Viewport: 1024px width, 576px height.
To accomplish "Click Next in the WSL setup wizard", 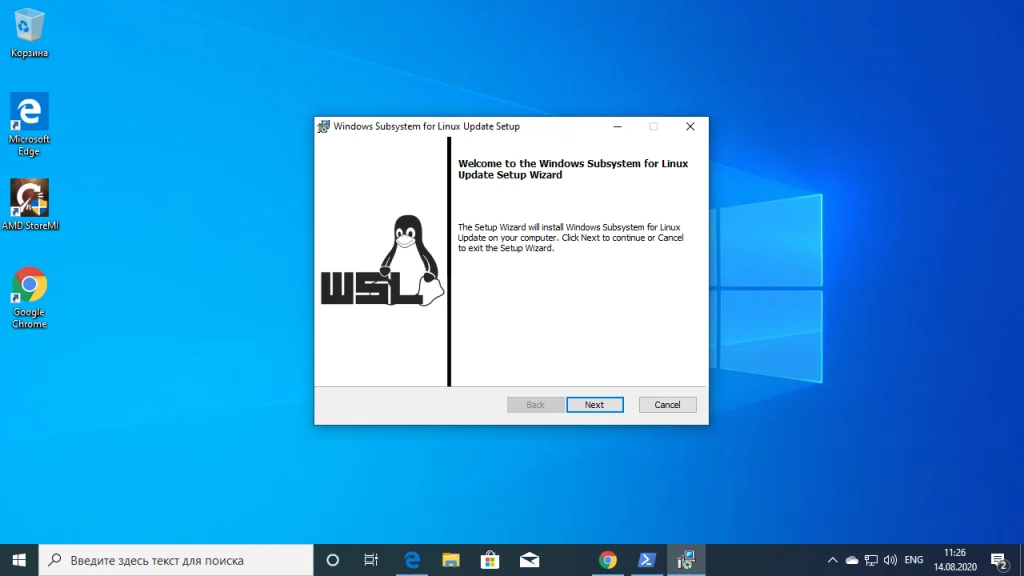I will [594, 405].
